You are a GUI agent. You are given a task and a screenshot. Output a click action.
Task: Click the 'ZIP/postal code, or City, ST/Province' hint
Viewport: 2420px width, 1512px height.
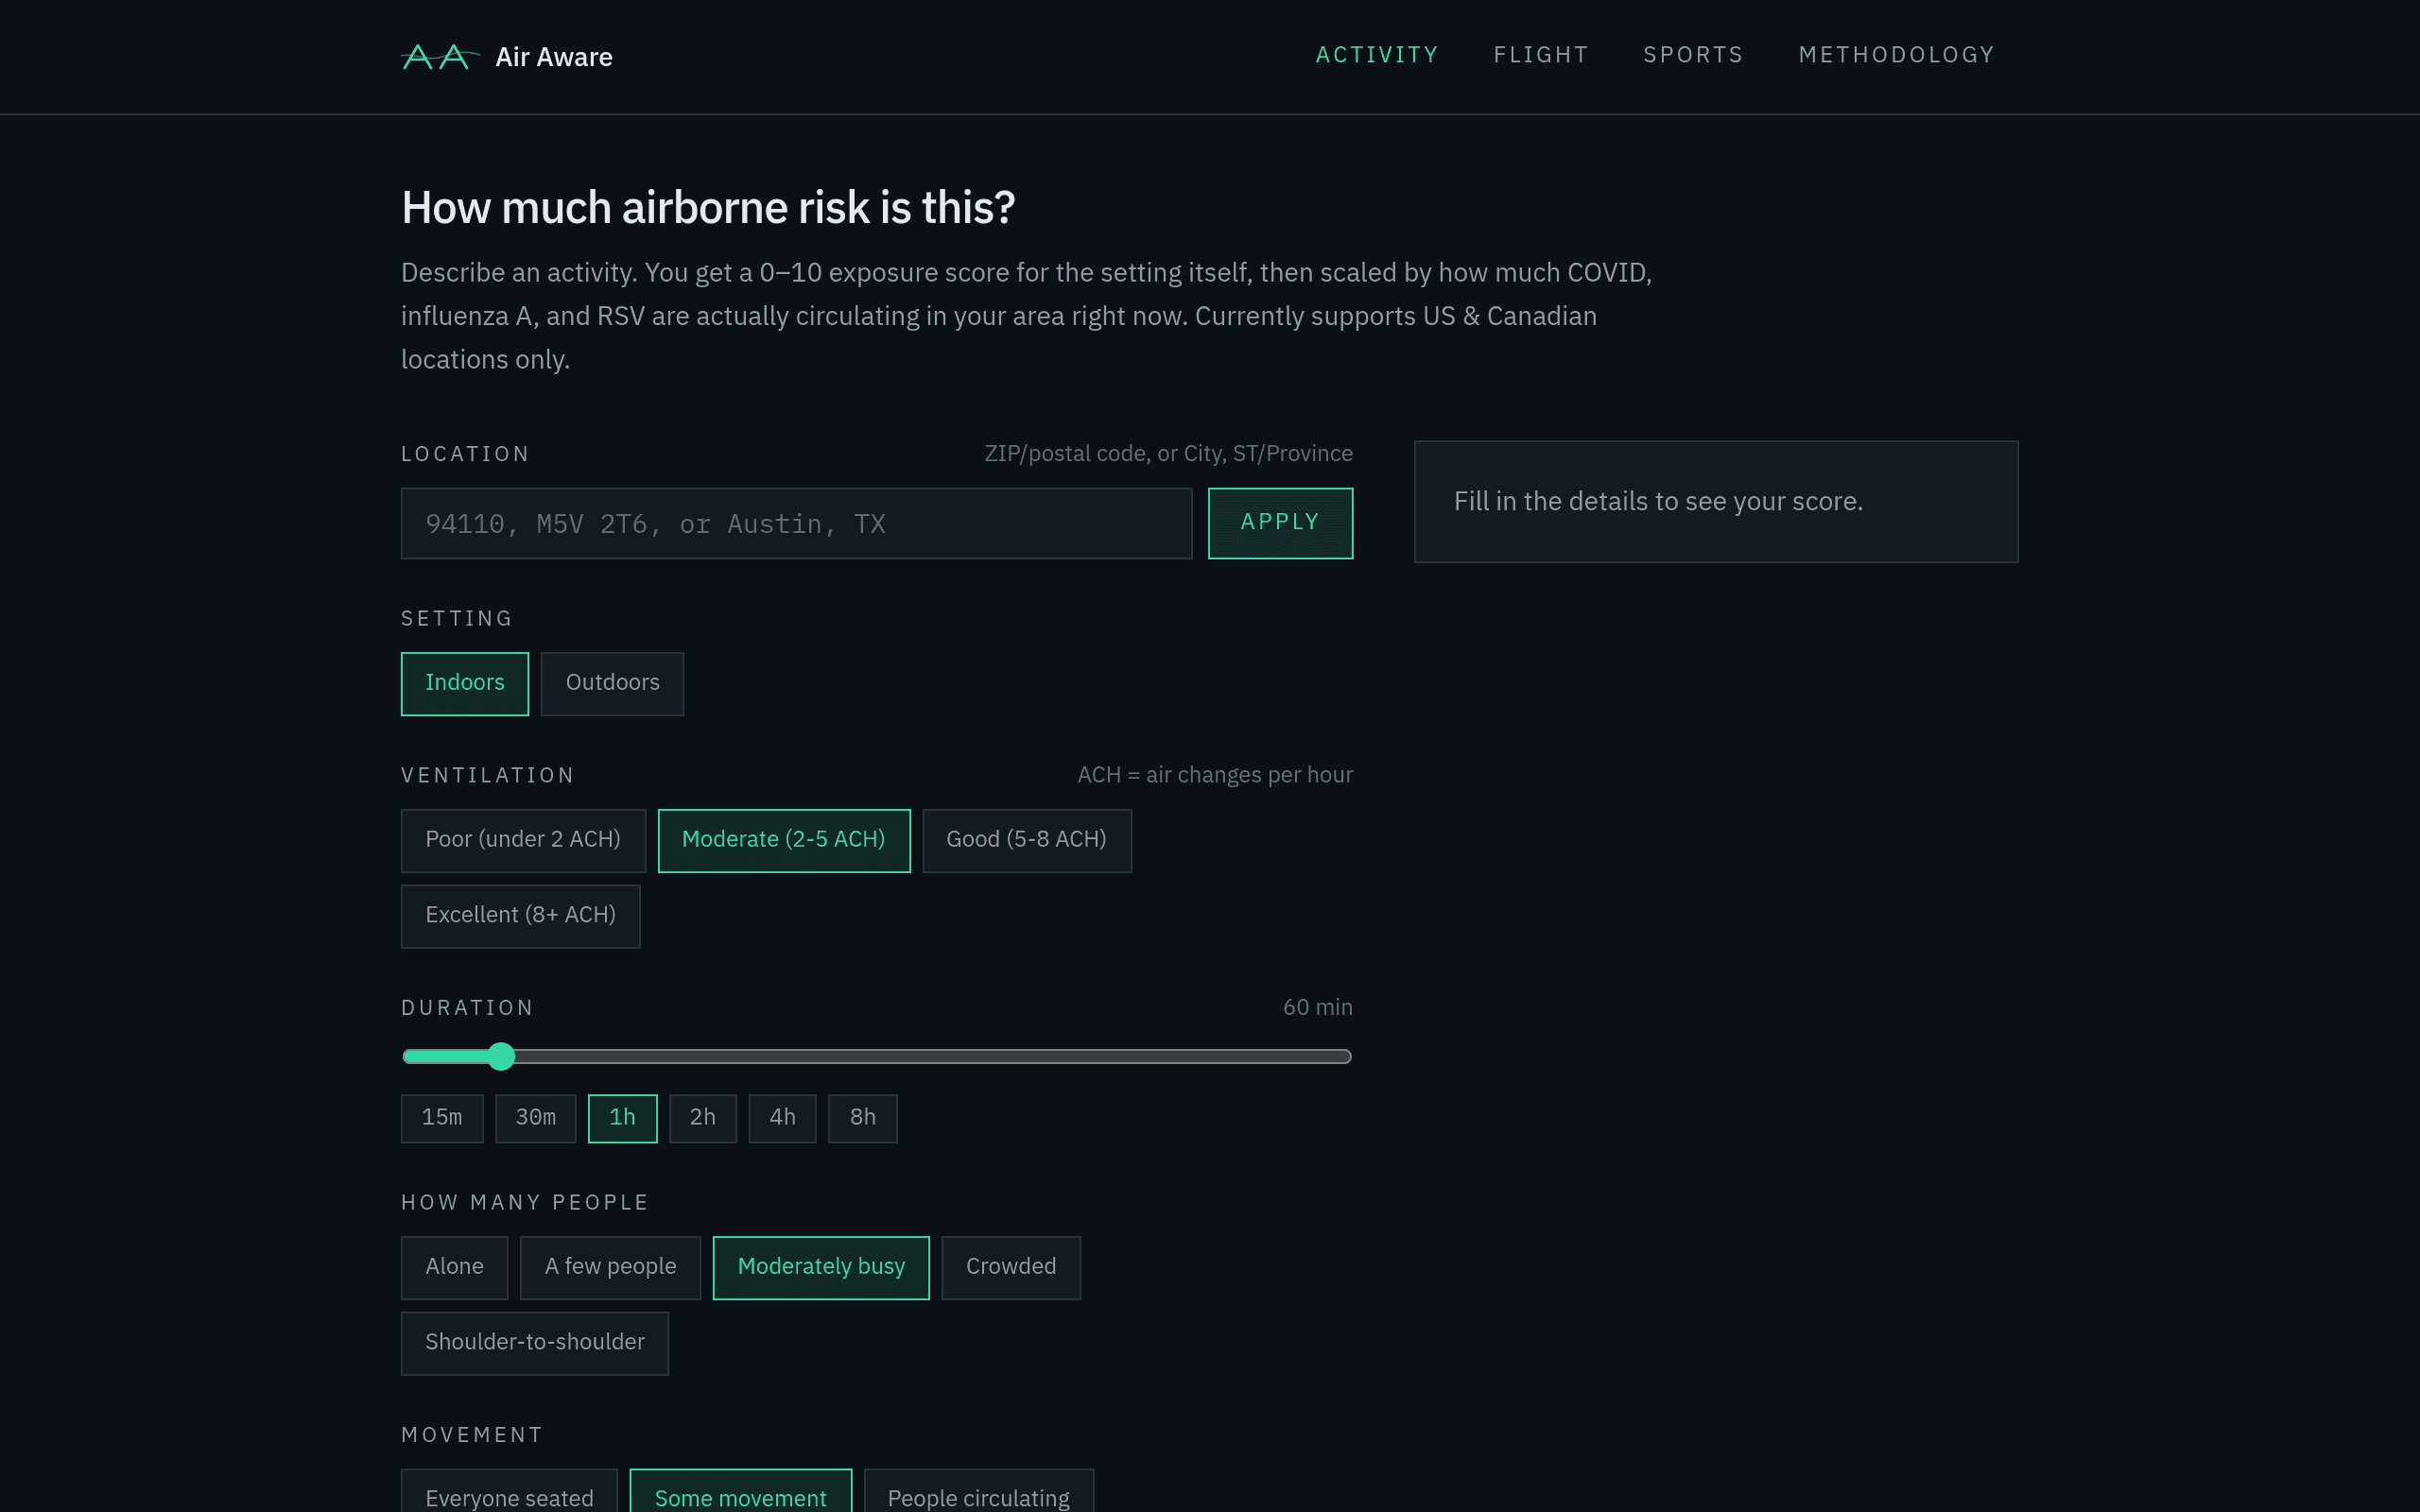click(1168, 453)
